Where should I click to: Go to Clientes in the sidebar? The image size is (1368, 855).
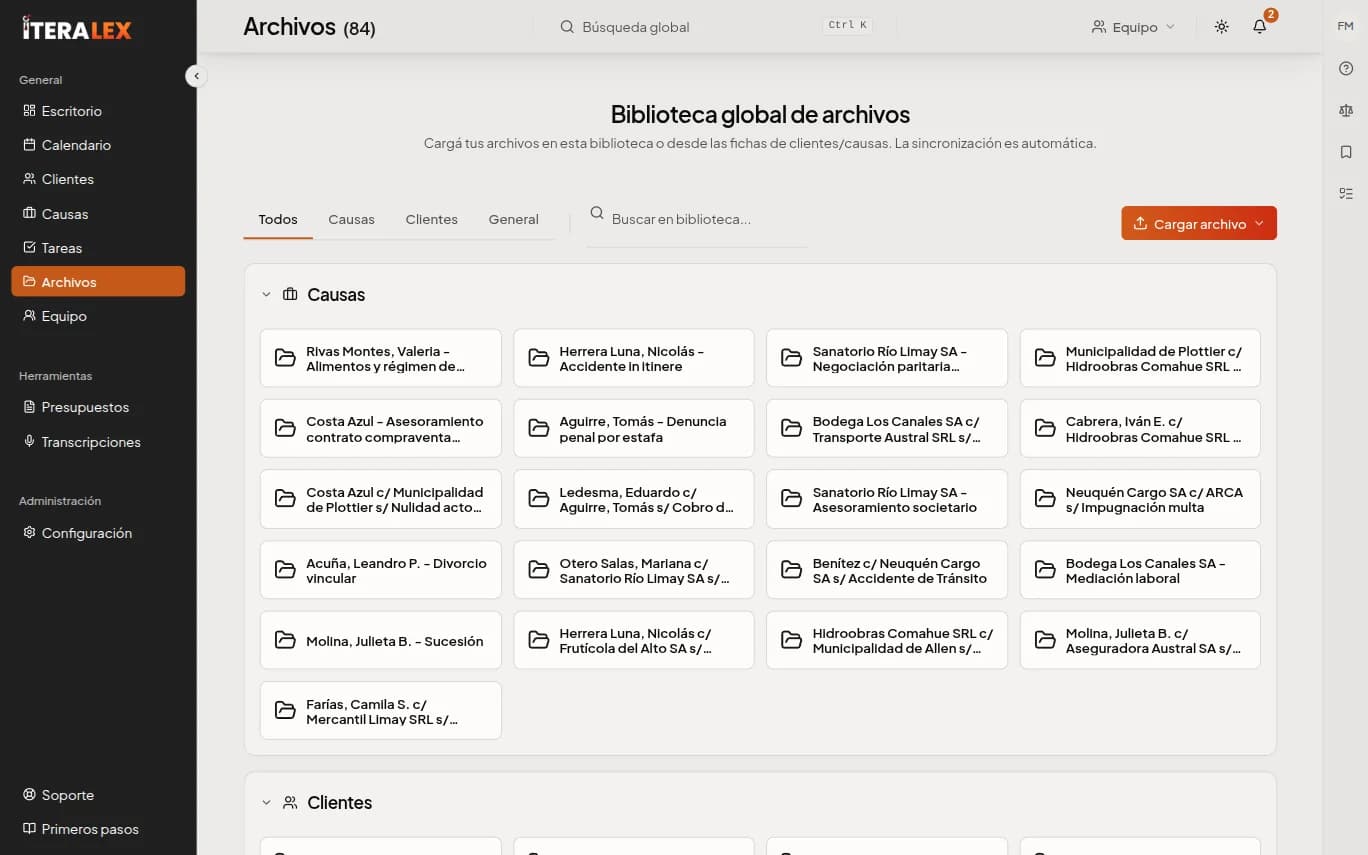click(x=98, y=179)
